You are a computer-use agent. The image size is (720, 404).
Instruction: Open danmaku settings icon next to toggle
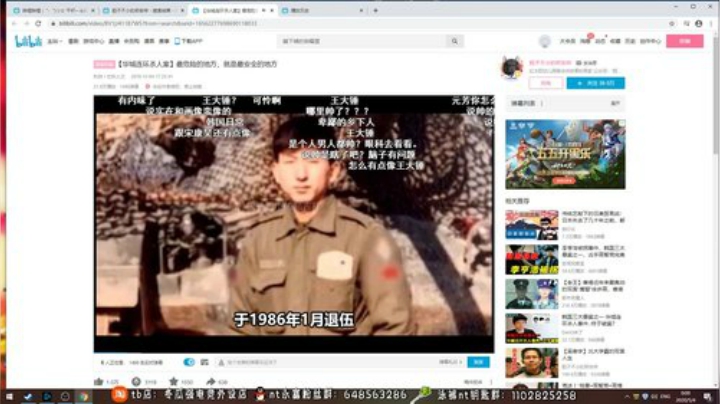tap(204, 362)
